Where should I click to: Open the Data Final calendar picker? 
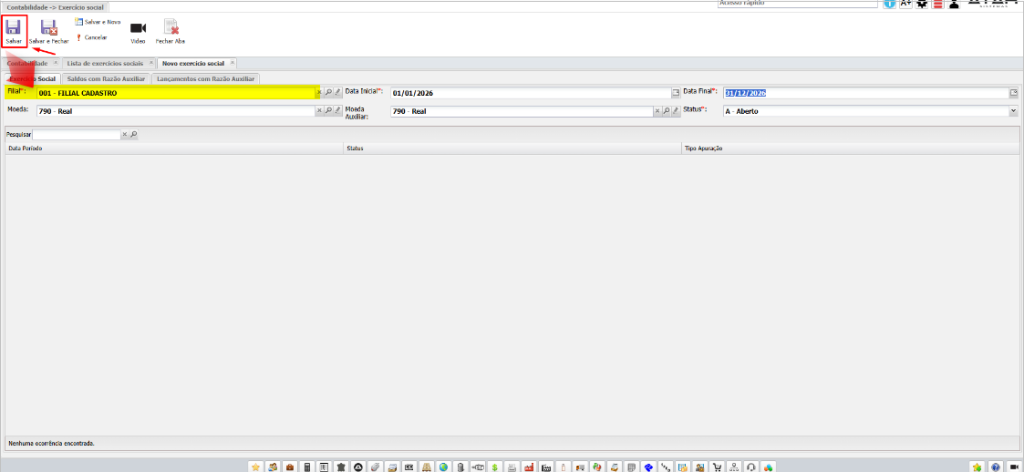pos(1013,92)
